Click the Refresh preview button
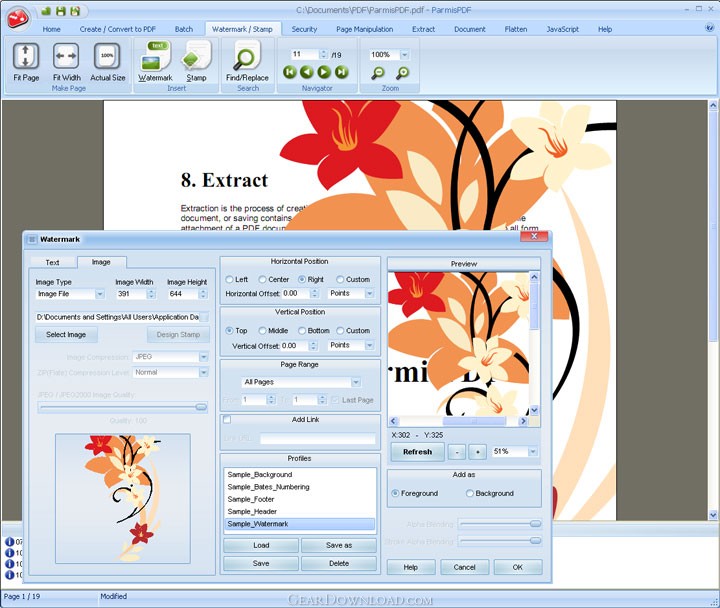Viewport: 720px width, 608px height. pos(417,452)
